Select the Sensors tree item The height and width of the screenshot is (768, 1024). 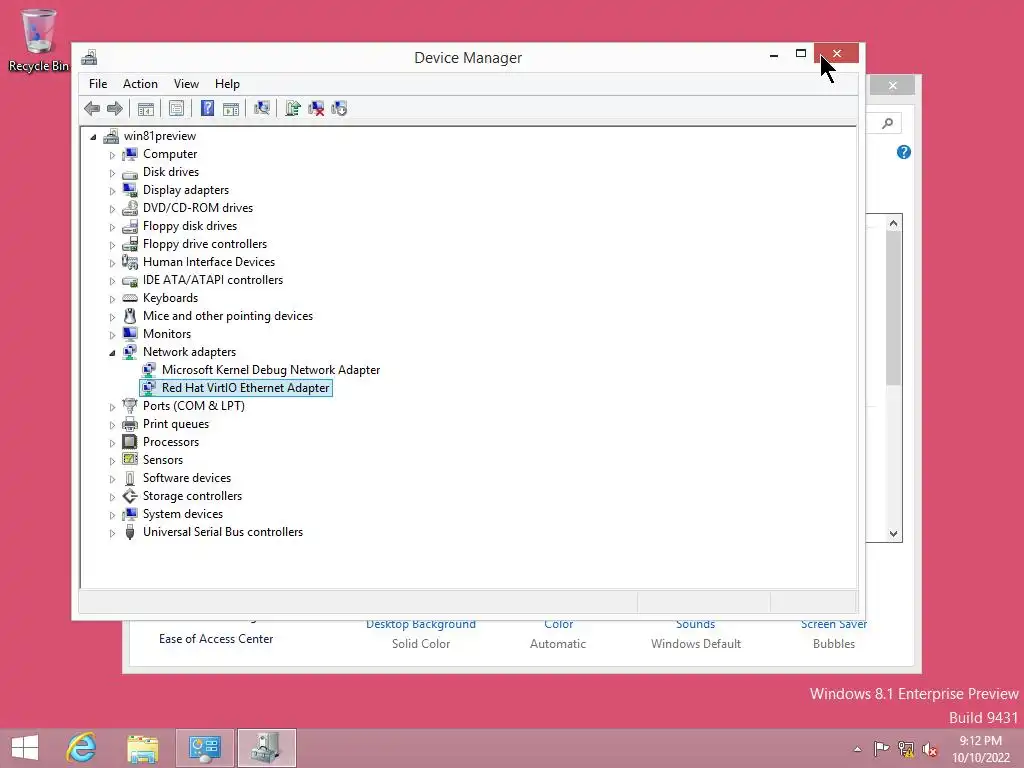[x=163, y=460]
